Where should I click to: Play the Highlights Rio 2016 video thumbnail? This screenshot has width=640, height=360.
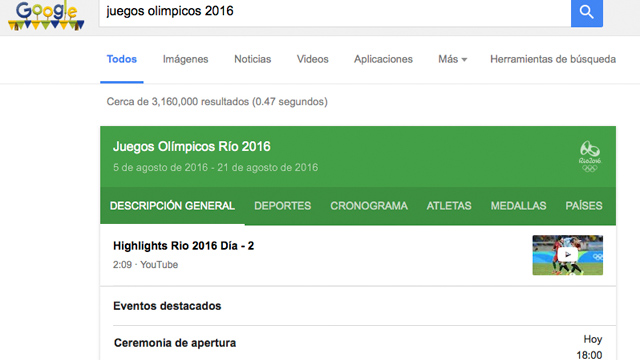click(567, 255)
